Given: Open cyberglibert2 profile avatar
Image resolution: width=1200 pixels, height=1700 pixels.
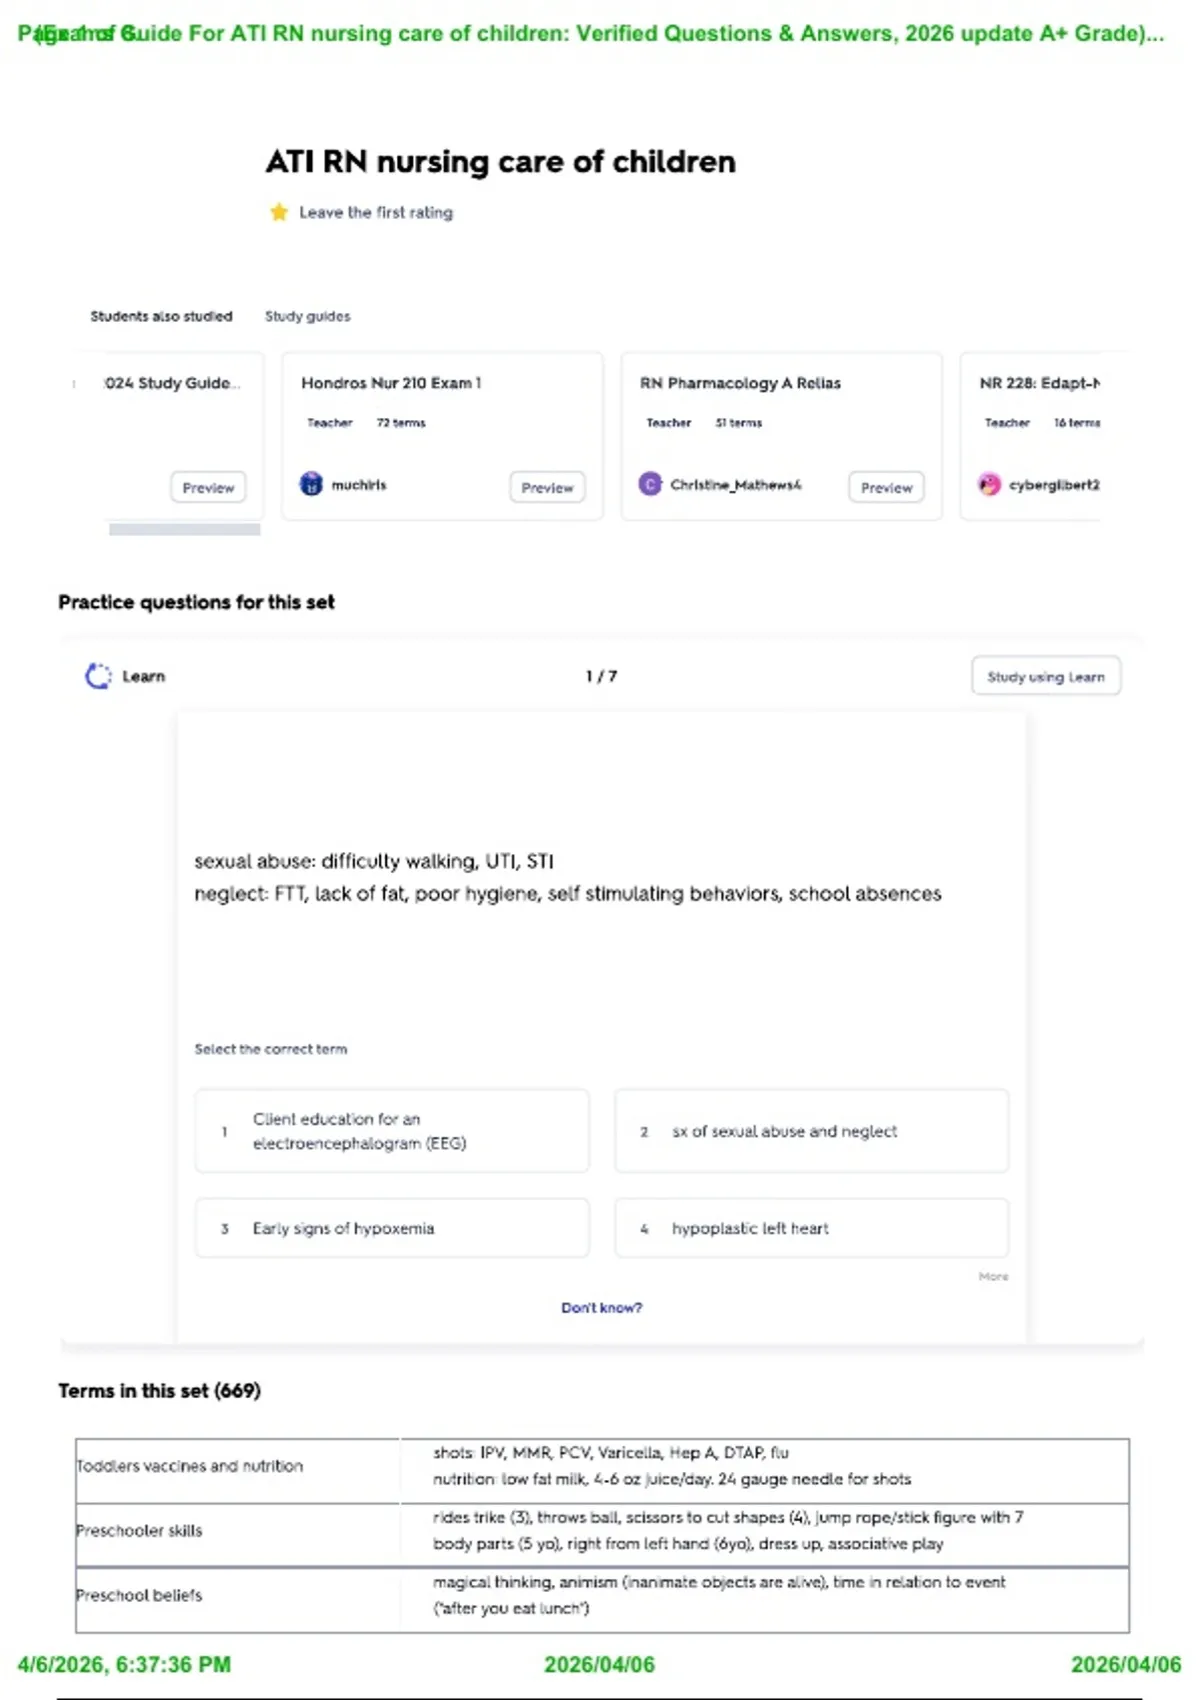Looking at the screenshot, I should (x=989, y=484).
